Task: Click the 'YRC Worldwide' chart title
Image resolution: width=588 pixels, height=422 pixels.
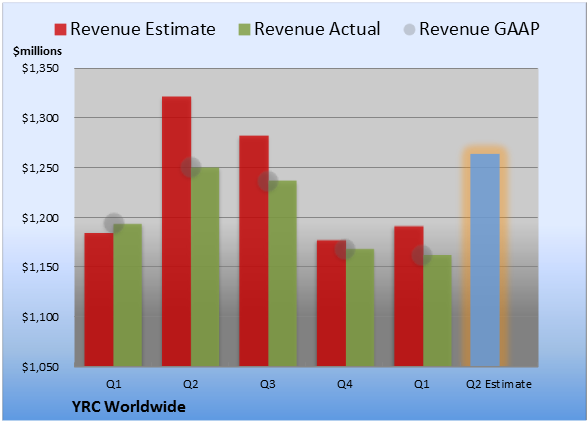Action: point(129,407)
